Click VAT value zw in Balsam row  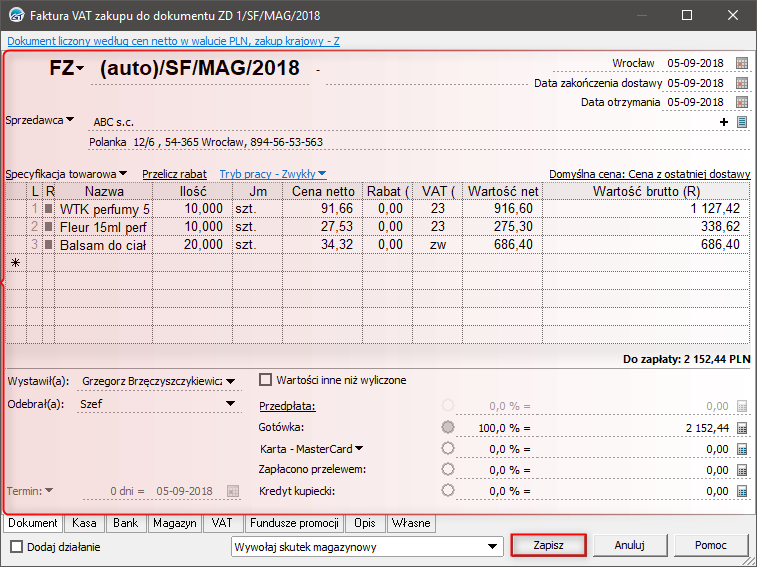(x=437, y=245)
